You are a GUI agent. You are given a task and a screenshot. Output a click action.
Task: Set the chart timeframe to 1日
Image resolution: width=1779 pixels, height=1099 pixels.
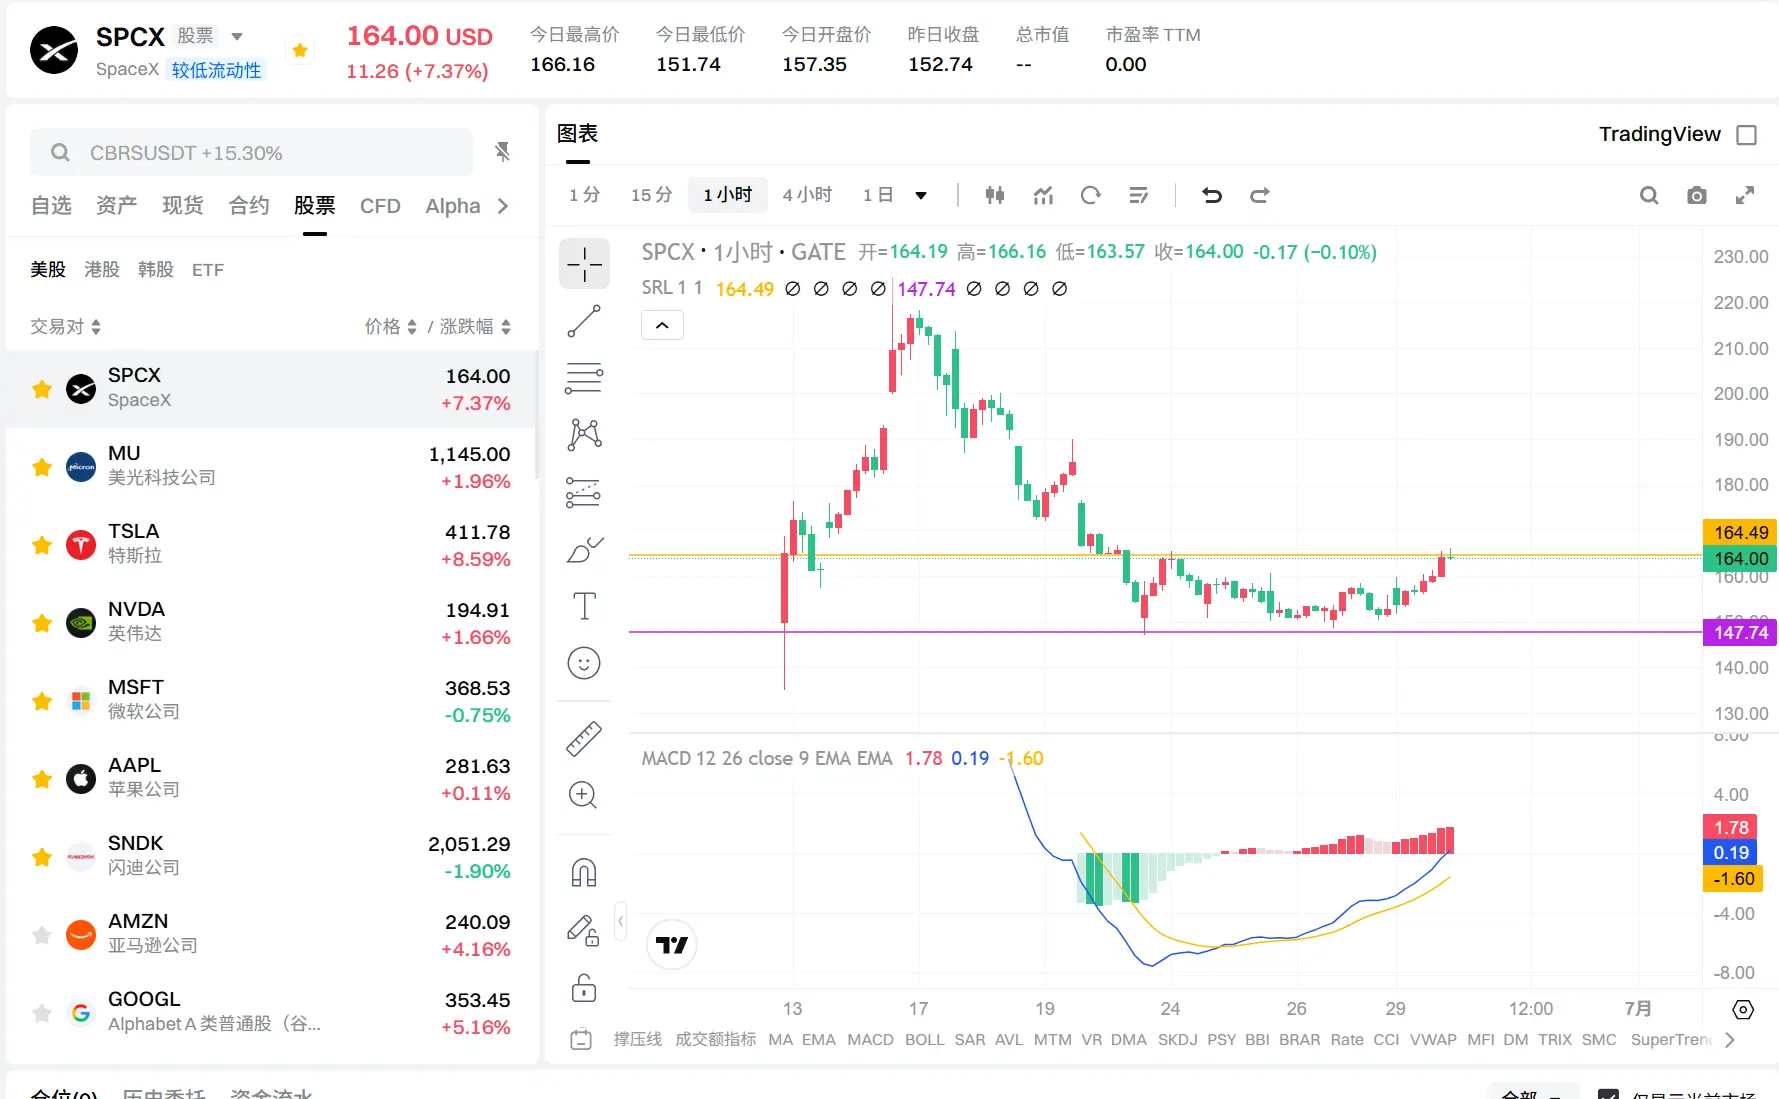pyautogui.click(x=878, y=195)
